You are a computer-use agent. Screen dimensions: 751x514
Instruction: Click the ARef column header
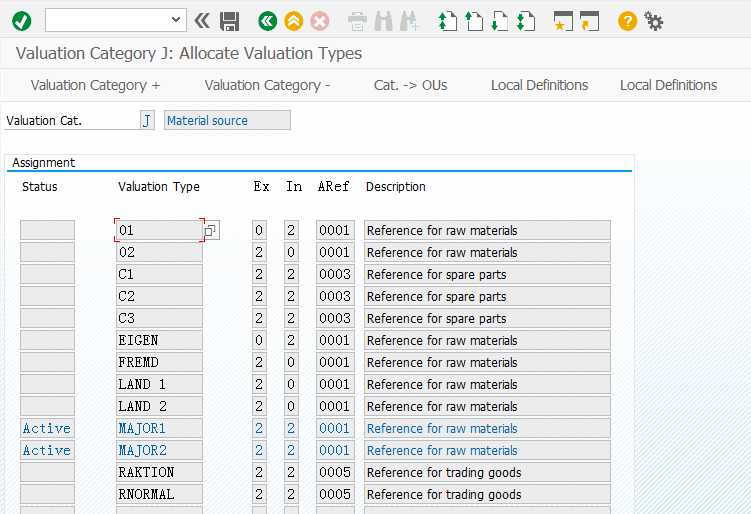334,186
